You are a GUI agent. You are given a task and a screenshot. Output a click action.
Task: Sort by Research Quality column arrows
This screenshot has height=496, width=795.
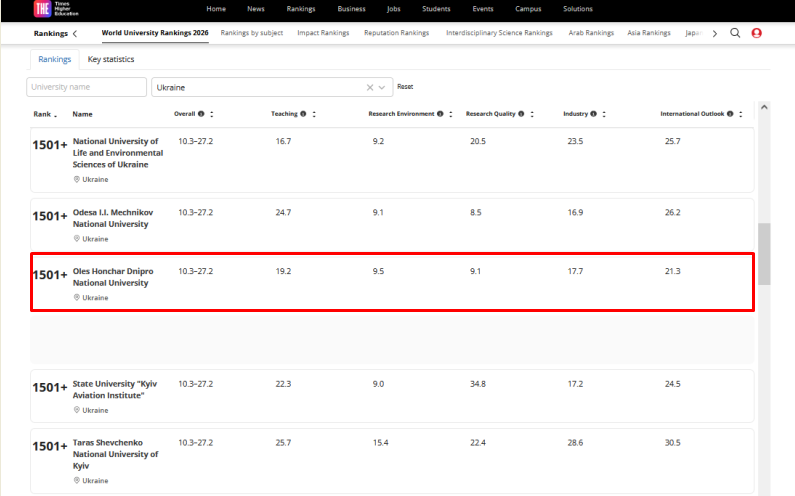pos(533,114)
